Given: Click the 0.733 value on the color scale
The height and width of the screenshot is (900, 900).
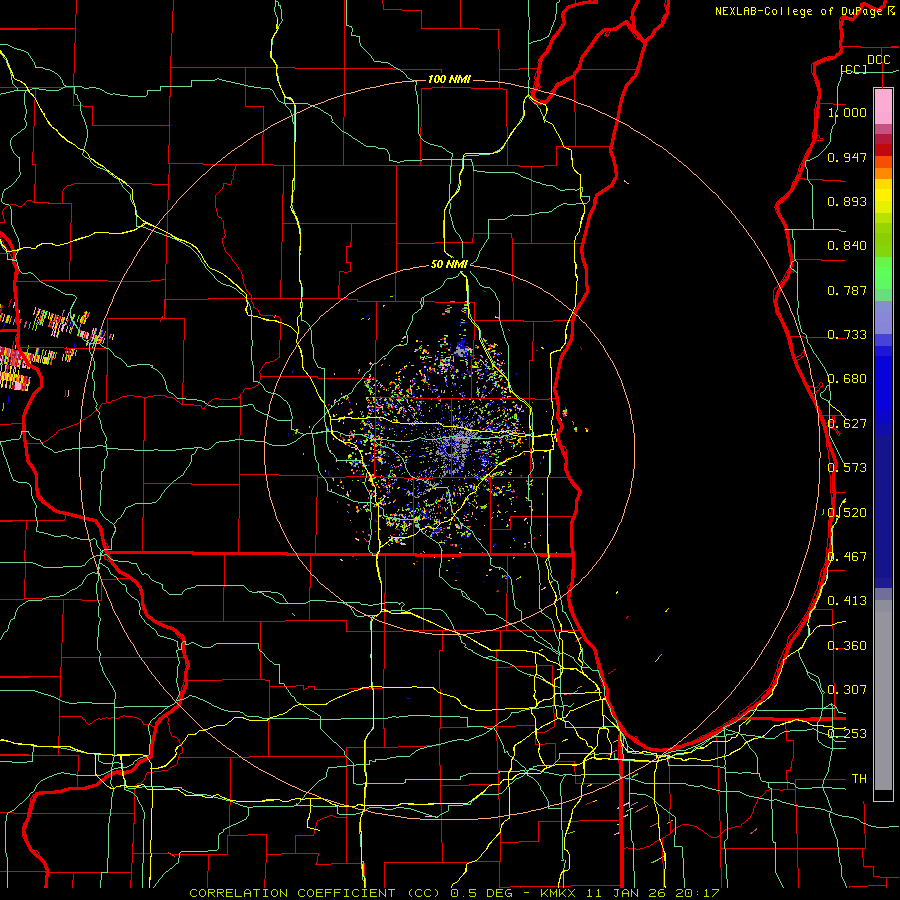Looking at the screenshot, I should [x=847, y=335].
